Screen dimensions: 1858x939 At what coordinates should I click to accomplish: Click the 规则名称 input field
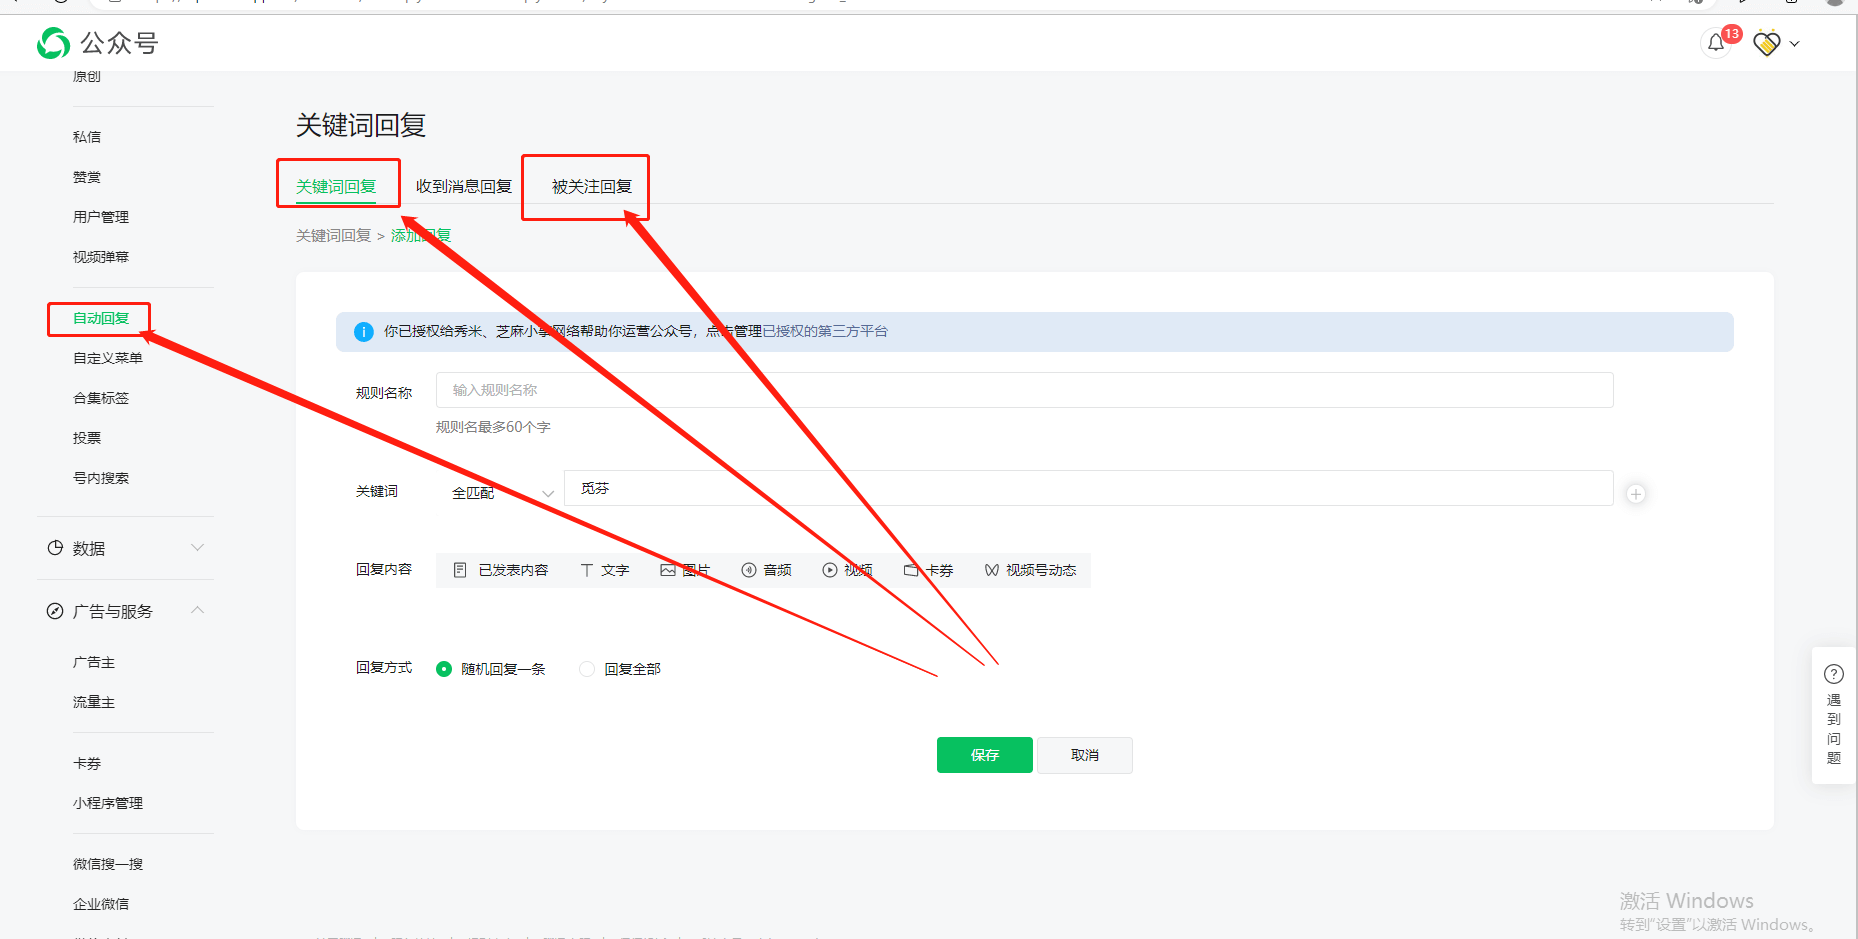point(1024,390)
